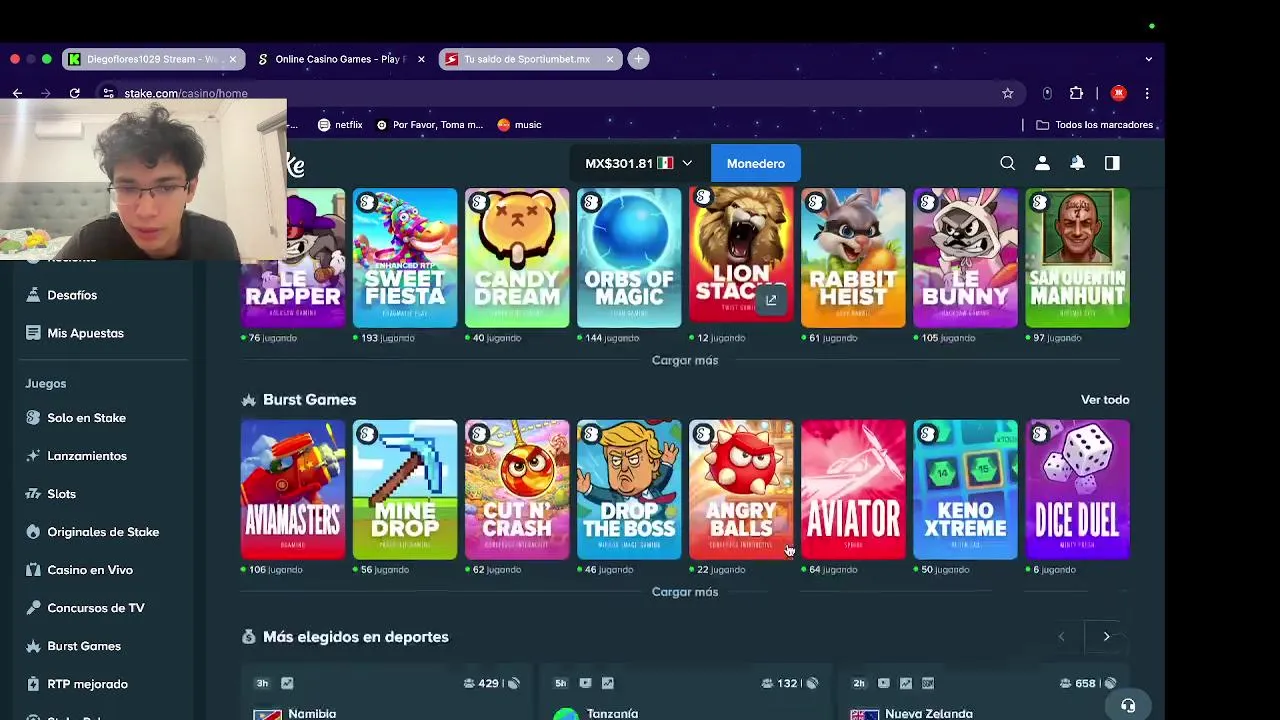Open Originales de Stake in the sidebar
This screenshot has width=1280, height=720.
(x=103, y=532)
